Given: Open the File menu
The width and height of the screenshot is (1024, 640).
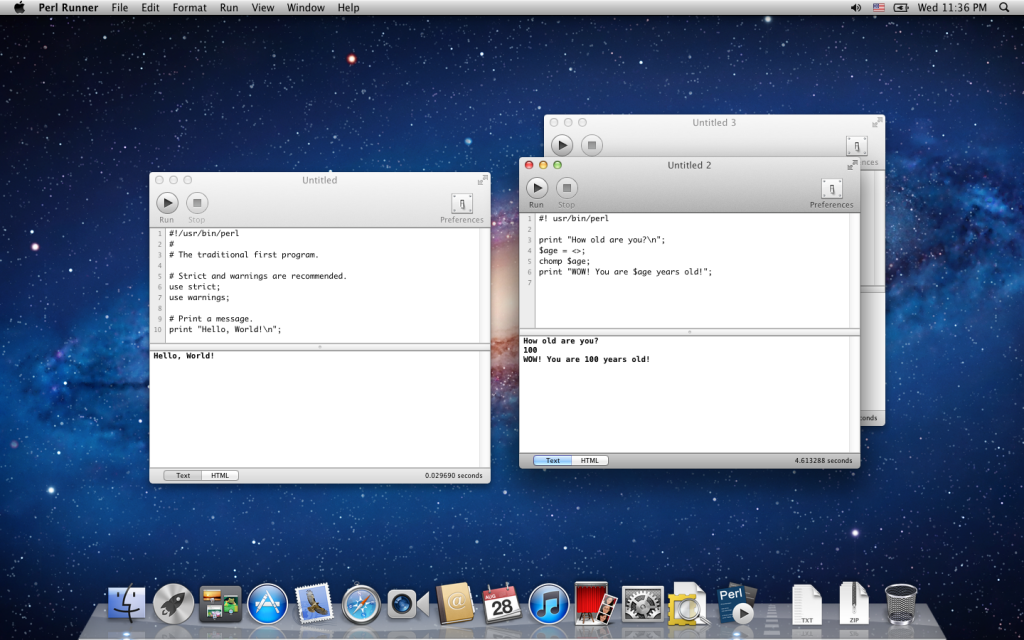Looking at the screenshot, I should (x=120, y=8).
